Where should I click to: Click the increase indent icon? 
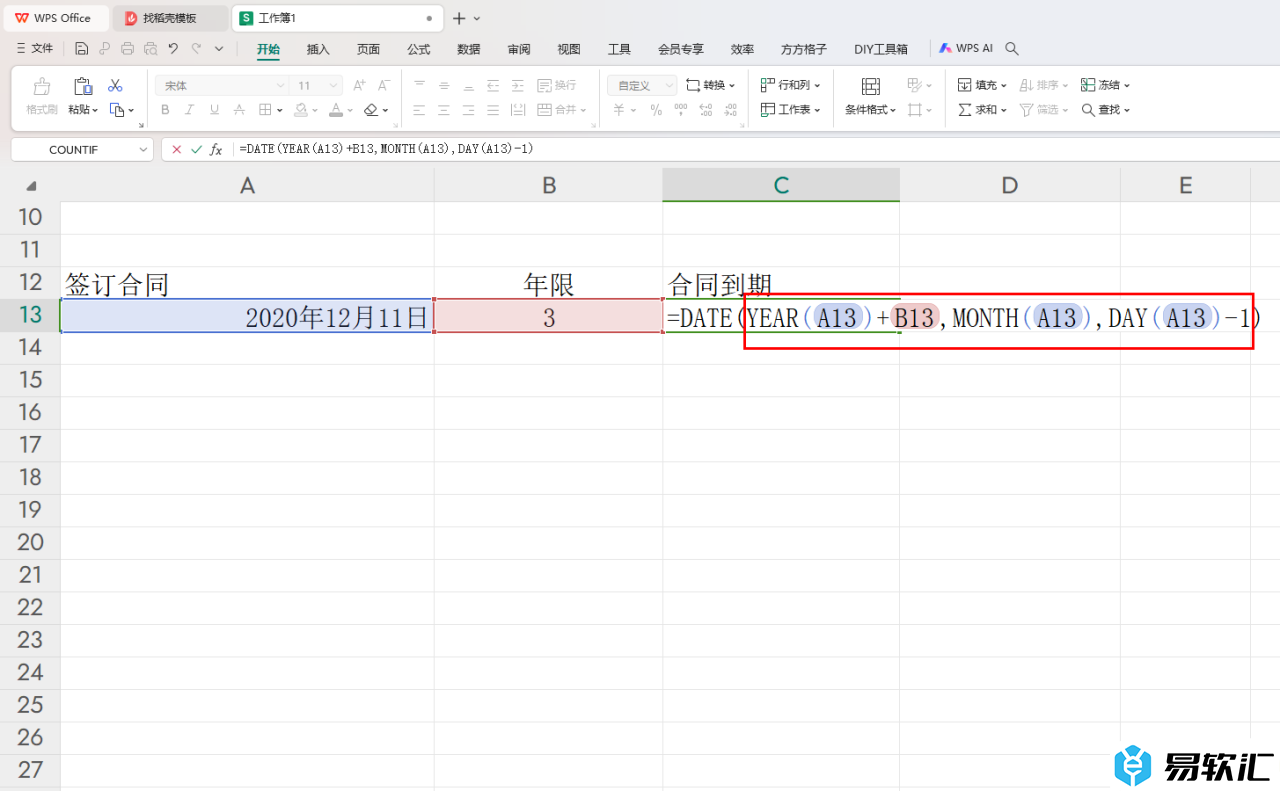coord(516,86)
